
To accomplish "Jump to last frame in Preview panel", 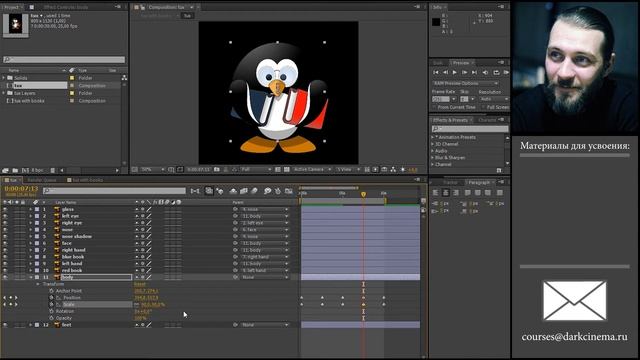I will pos(474,72).
